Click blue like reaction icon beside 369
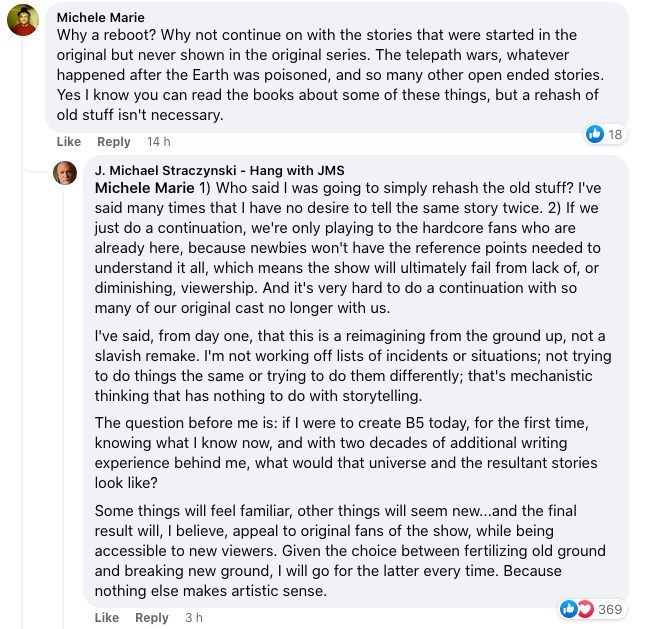The height and width of the screenshot is (629, 650). click(x=568, y=609)
